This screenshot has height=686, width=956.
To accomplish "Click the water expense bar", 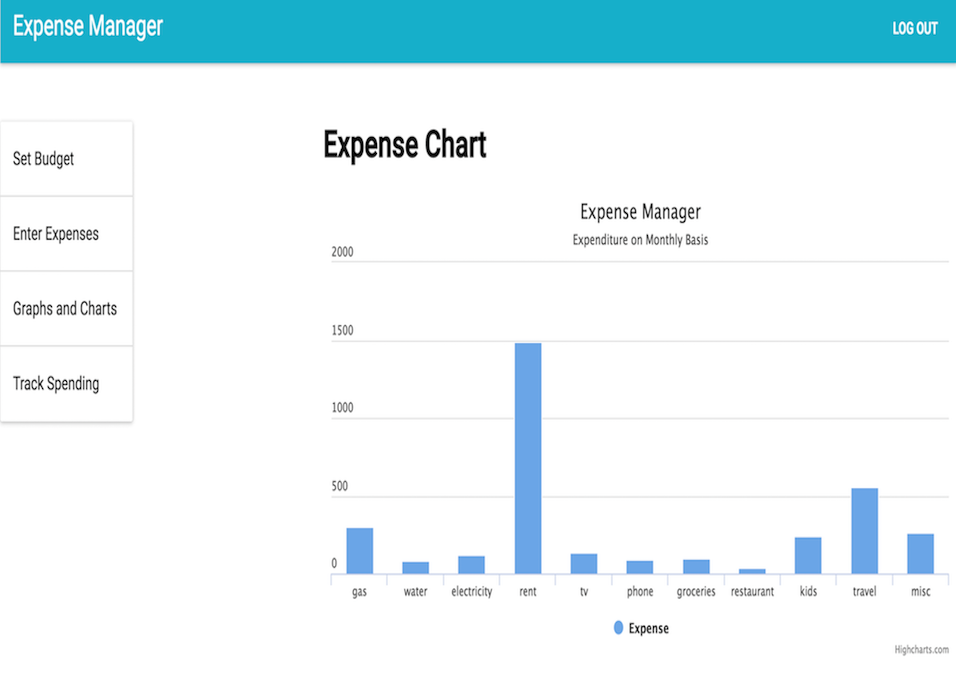I will [415, 568].
